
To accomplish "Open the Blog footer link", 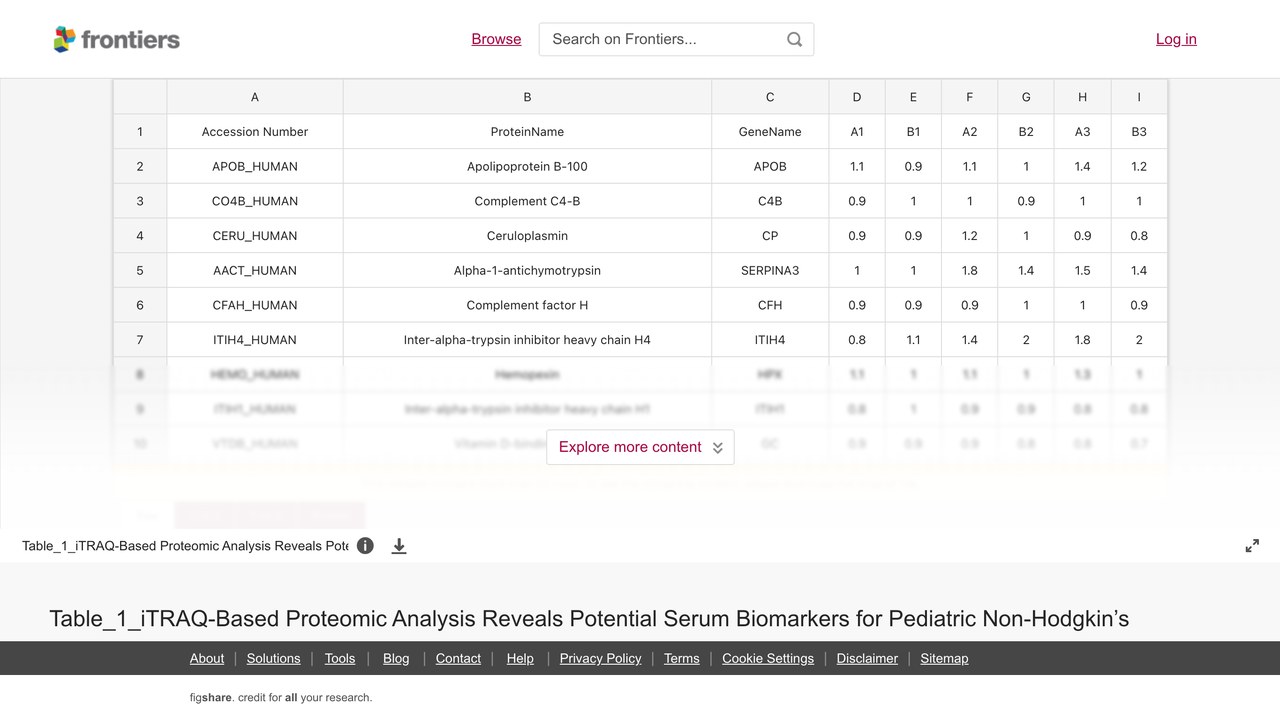I will [x=396, y=658].
